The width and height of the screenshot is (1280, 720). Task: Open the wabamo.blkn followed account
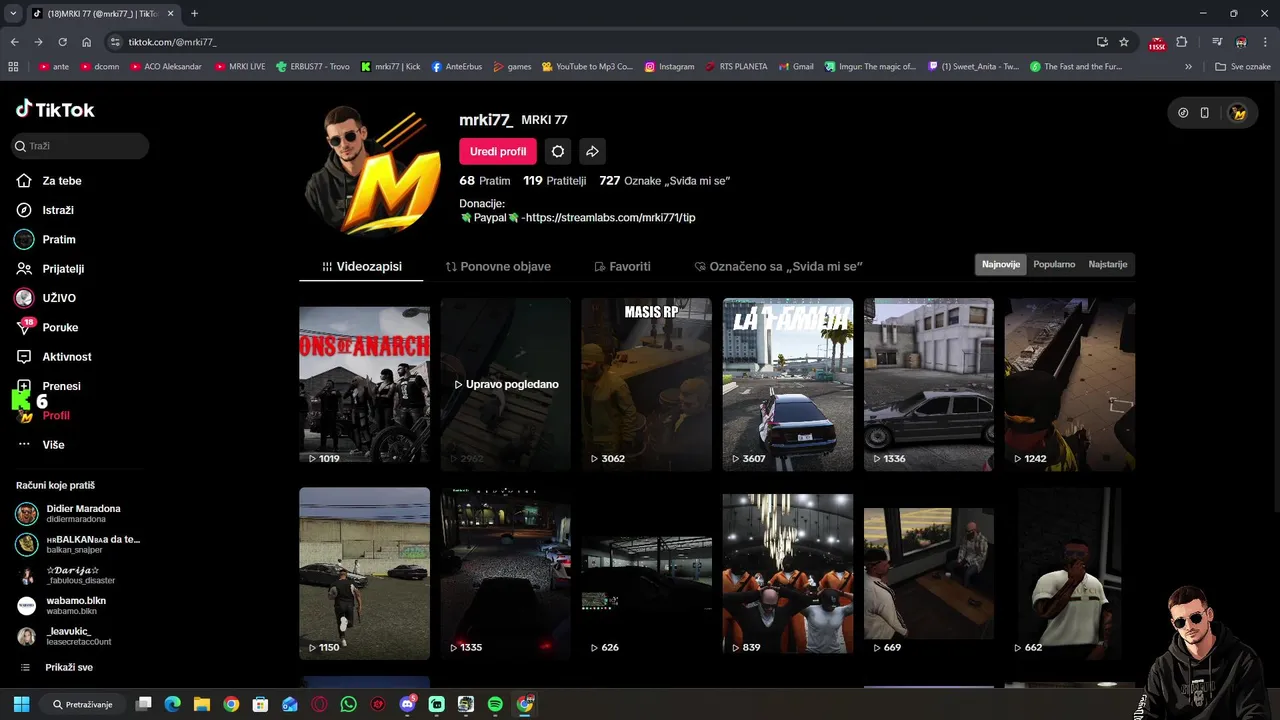pos(80,606)
